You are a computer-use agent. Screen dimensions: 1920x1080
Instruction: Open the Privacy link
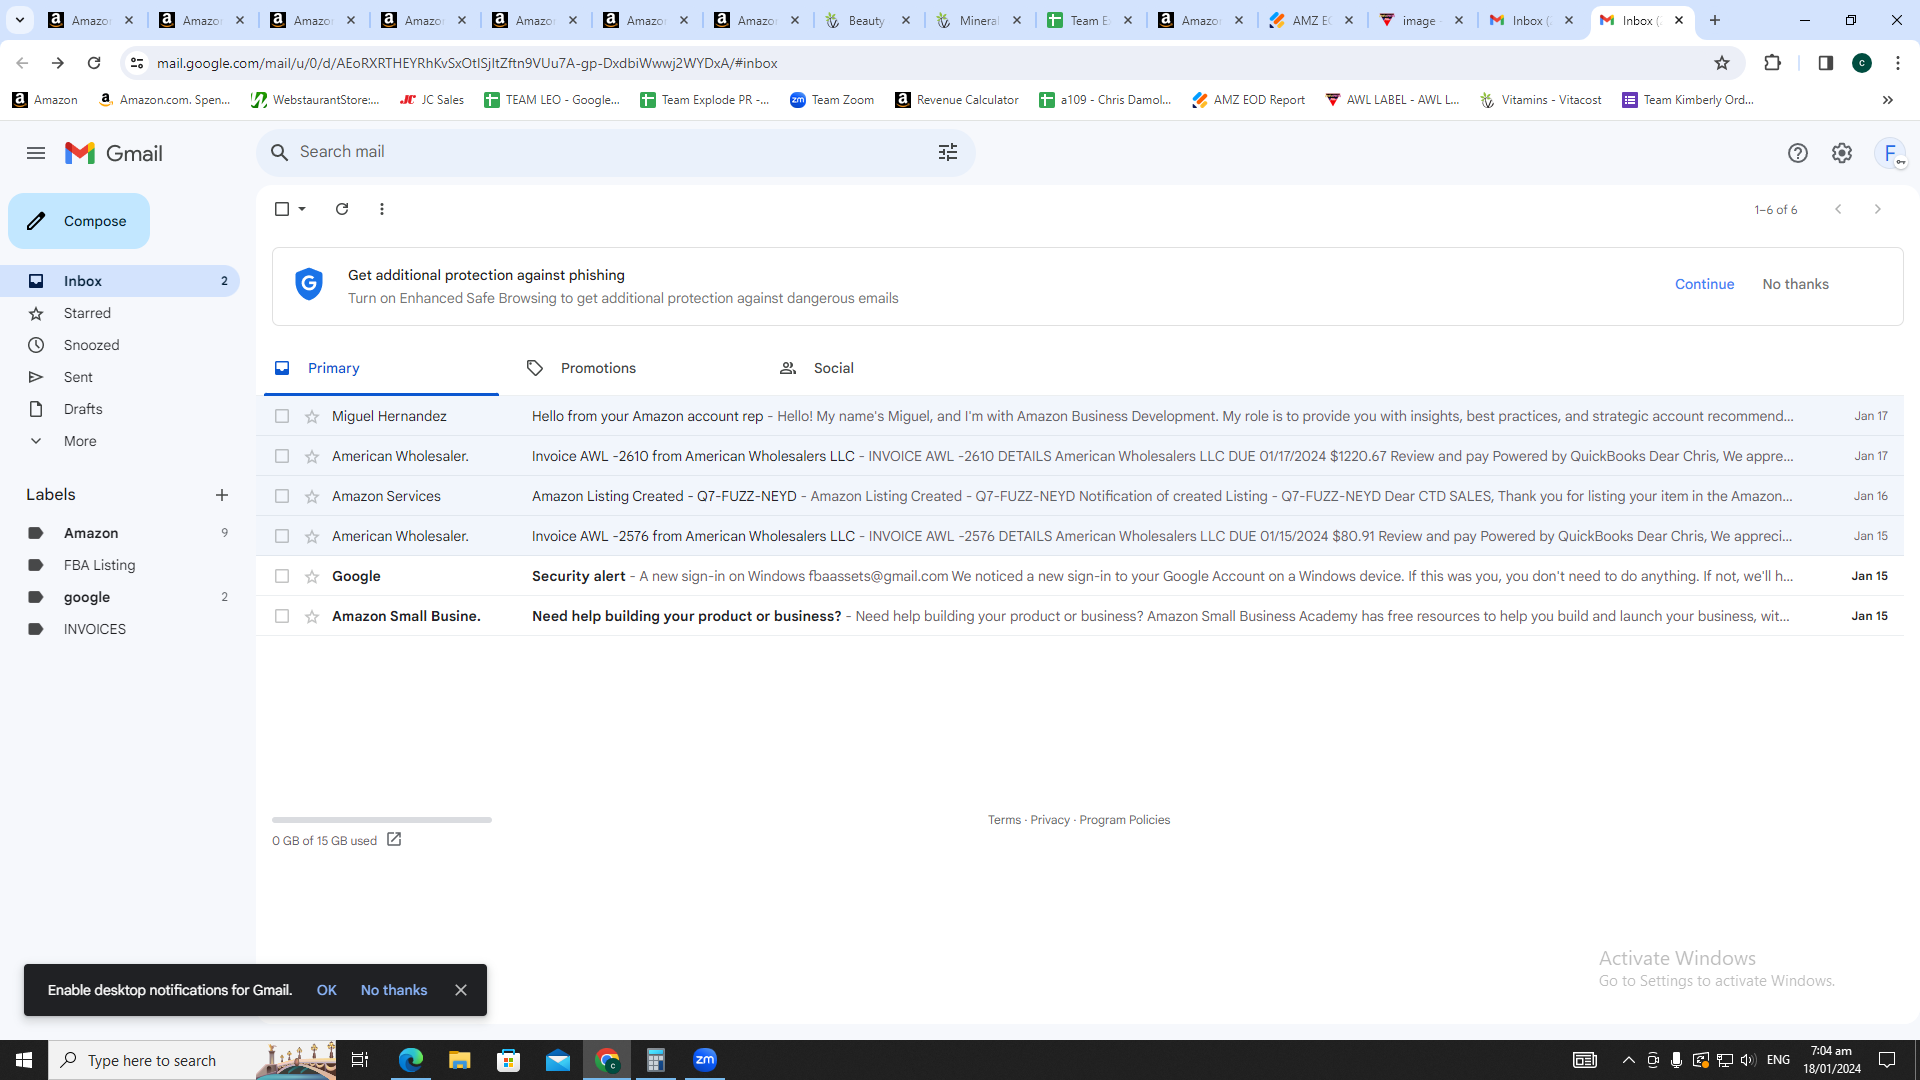point(1050,820)
